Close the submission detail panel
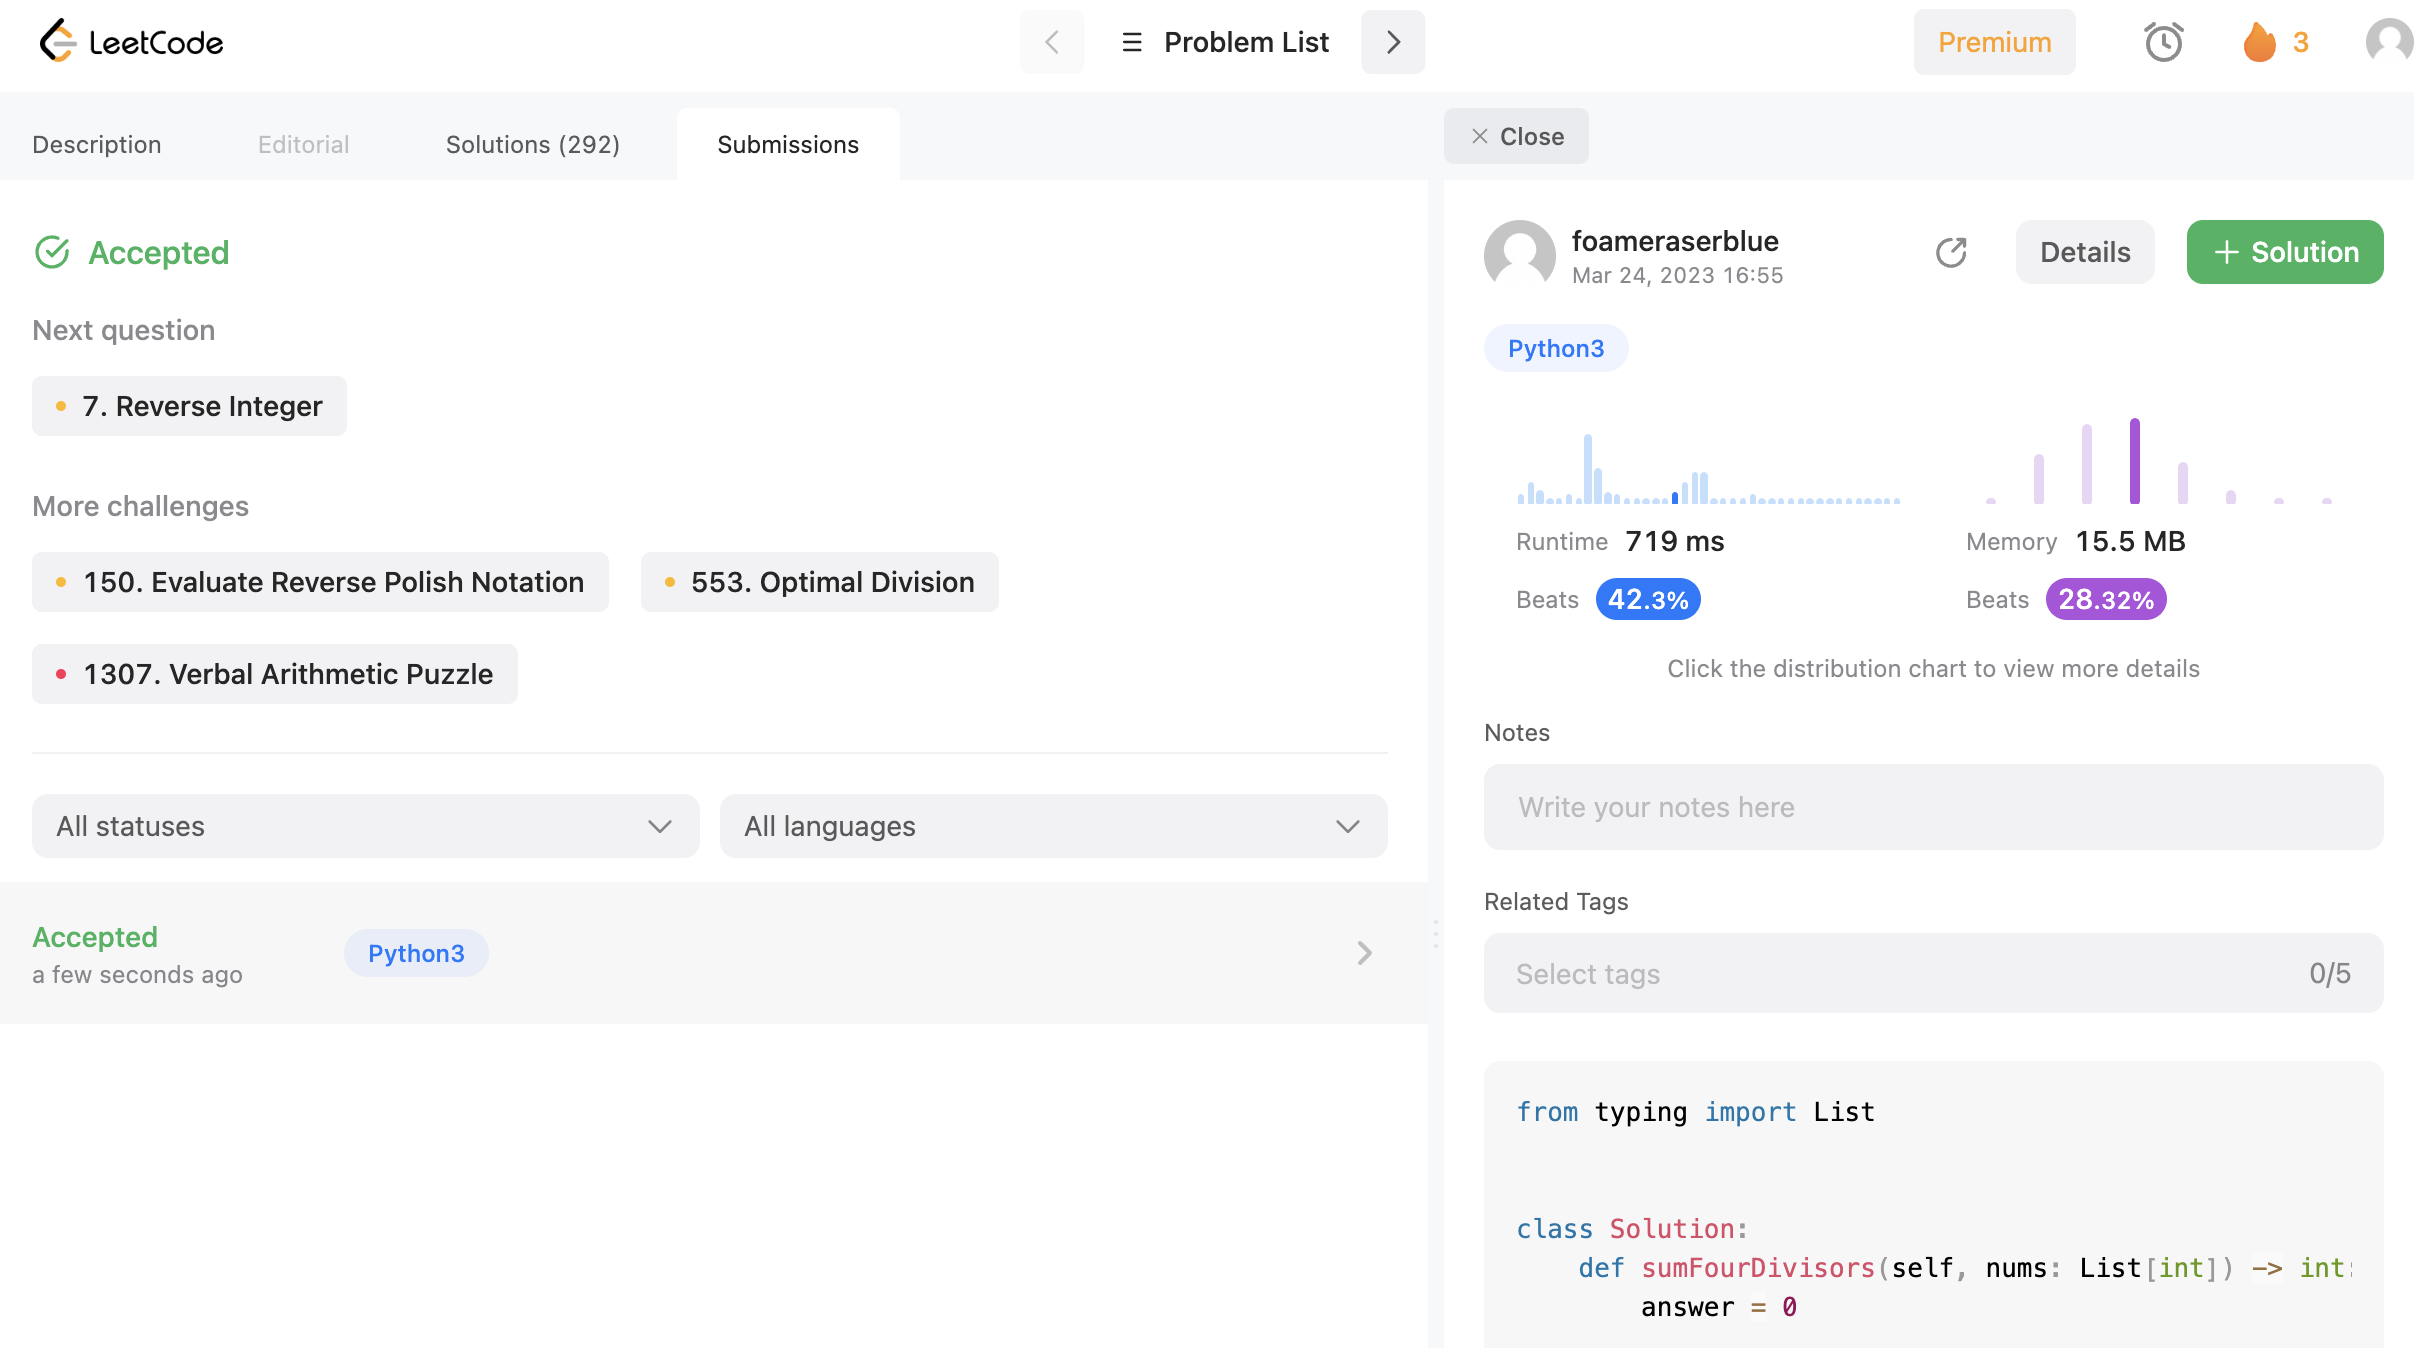2414x1348 pixels. 1516,136
